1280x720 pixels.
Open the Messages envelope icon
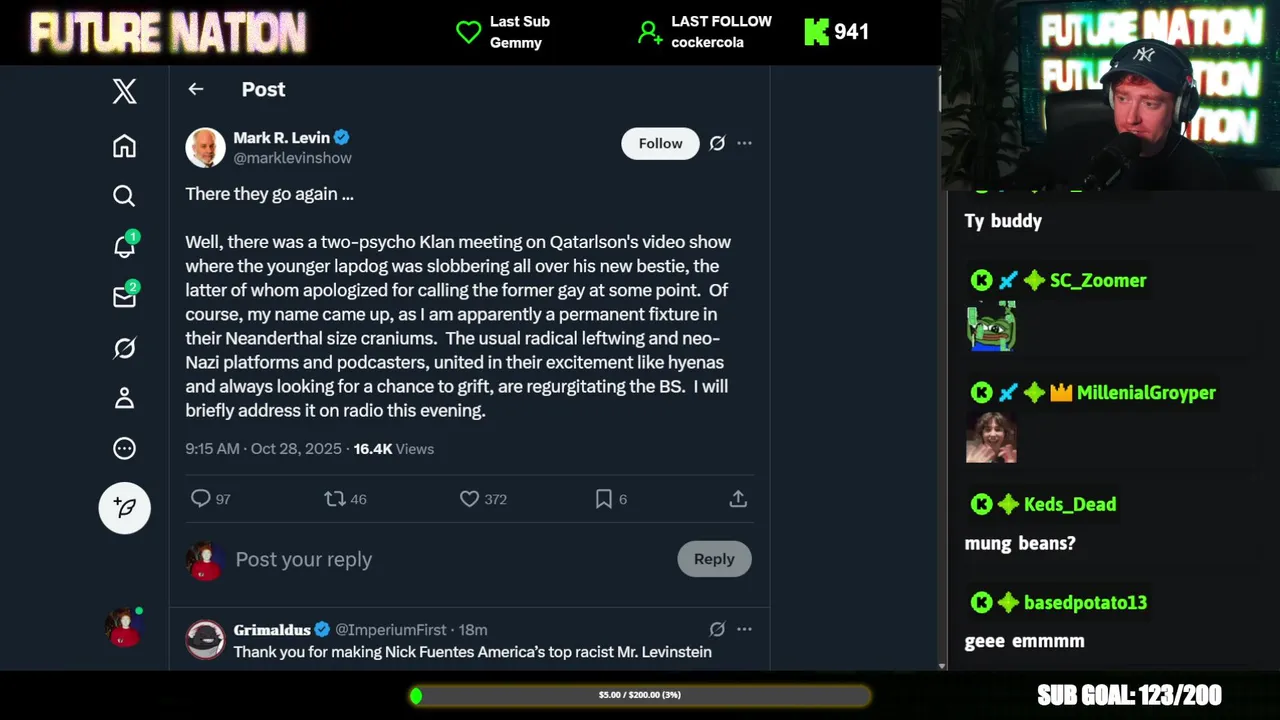tap(124, 297)
